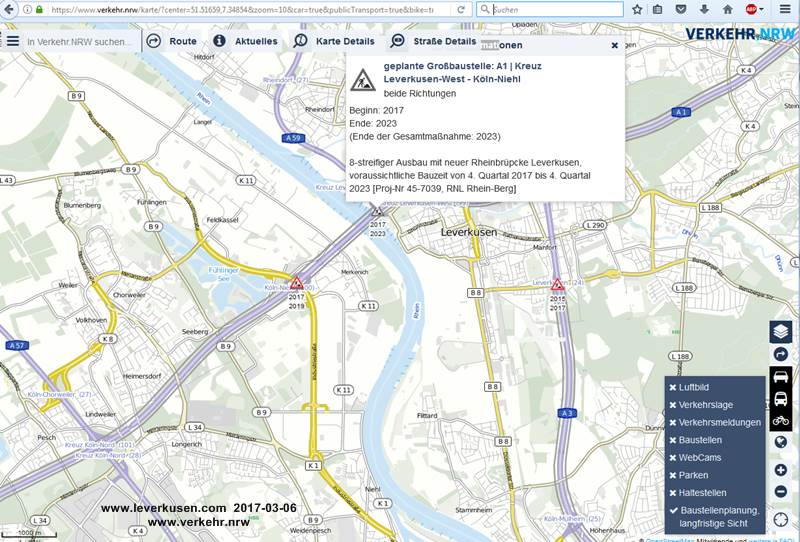The image size is (800, 542).
Task: Click the OpenStreetMap attribution link
Action: tap(670, 539)
